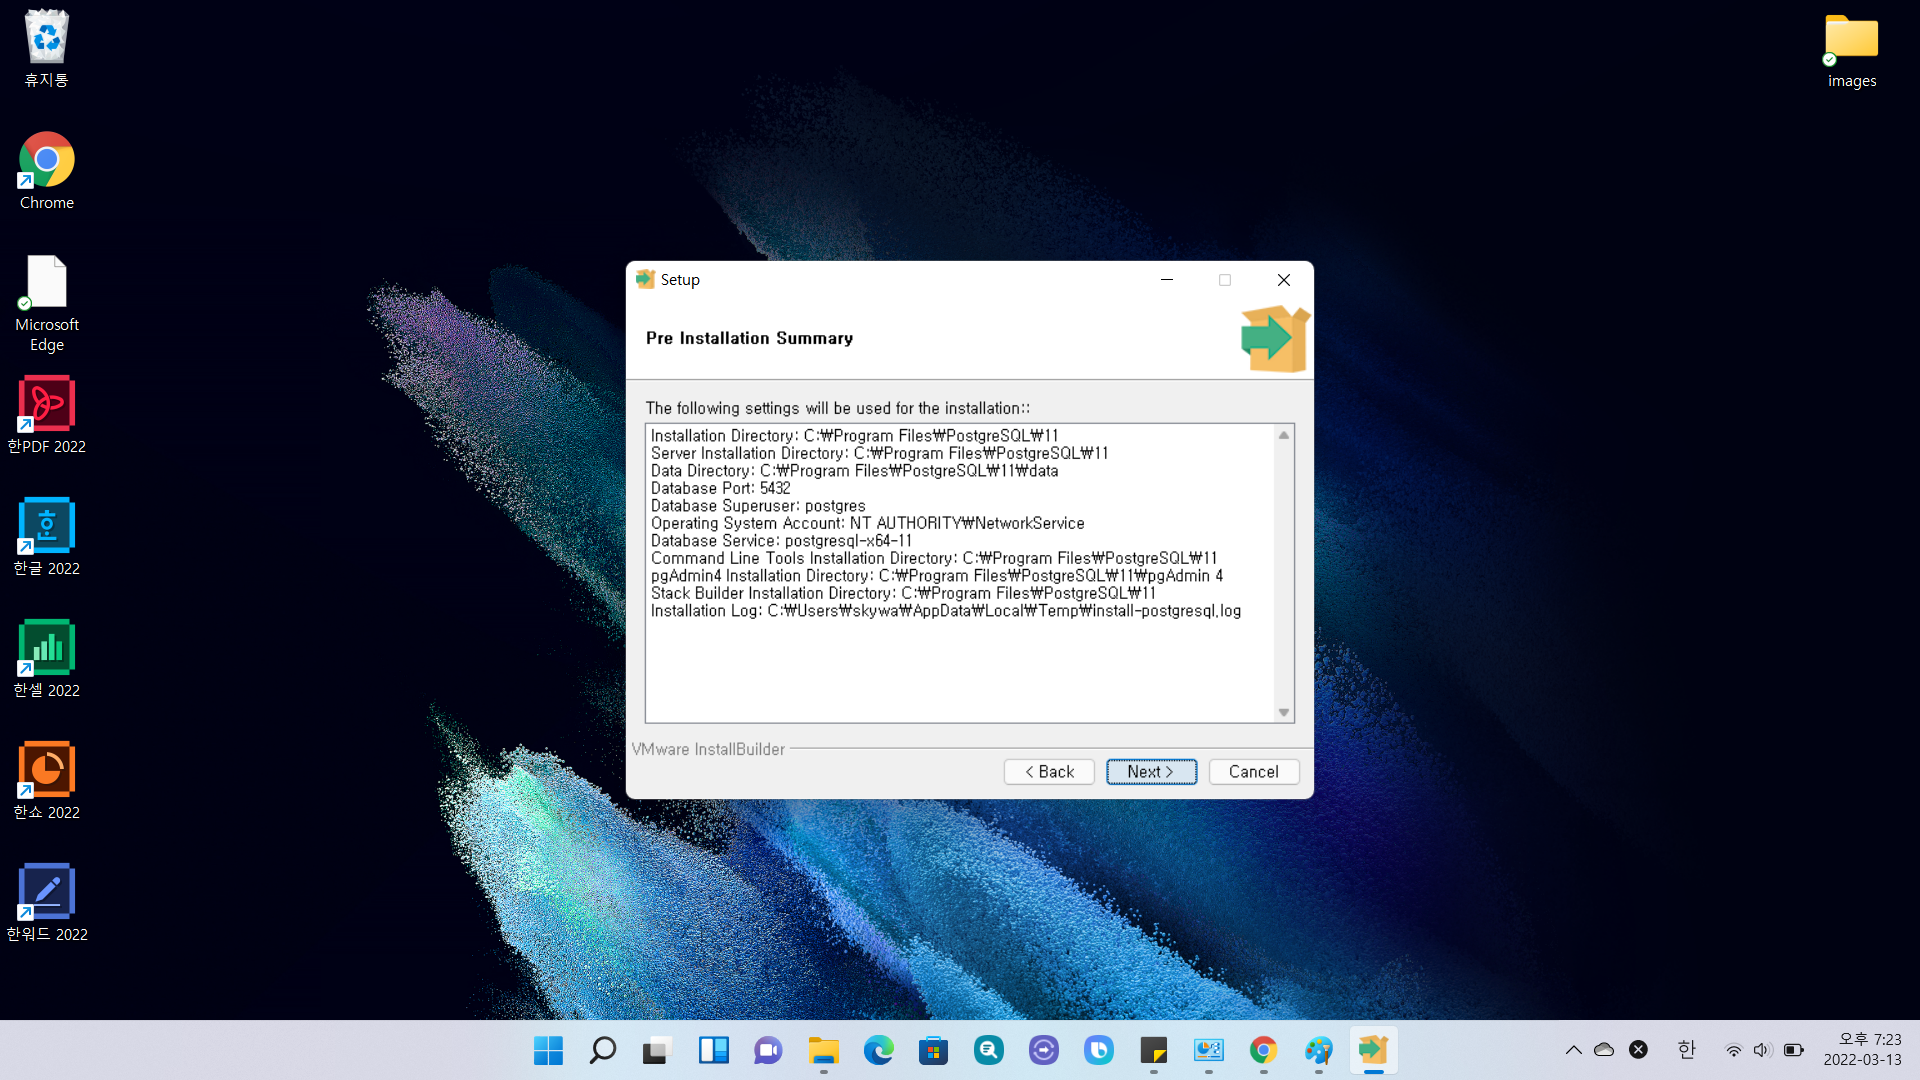The width and height of the screenshot is (1920, 1080).
Task: Select the 한워드 2022 desktop shortcut
Action: pos(46,902)
